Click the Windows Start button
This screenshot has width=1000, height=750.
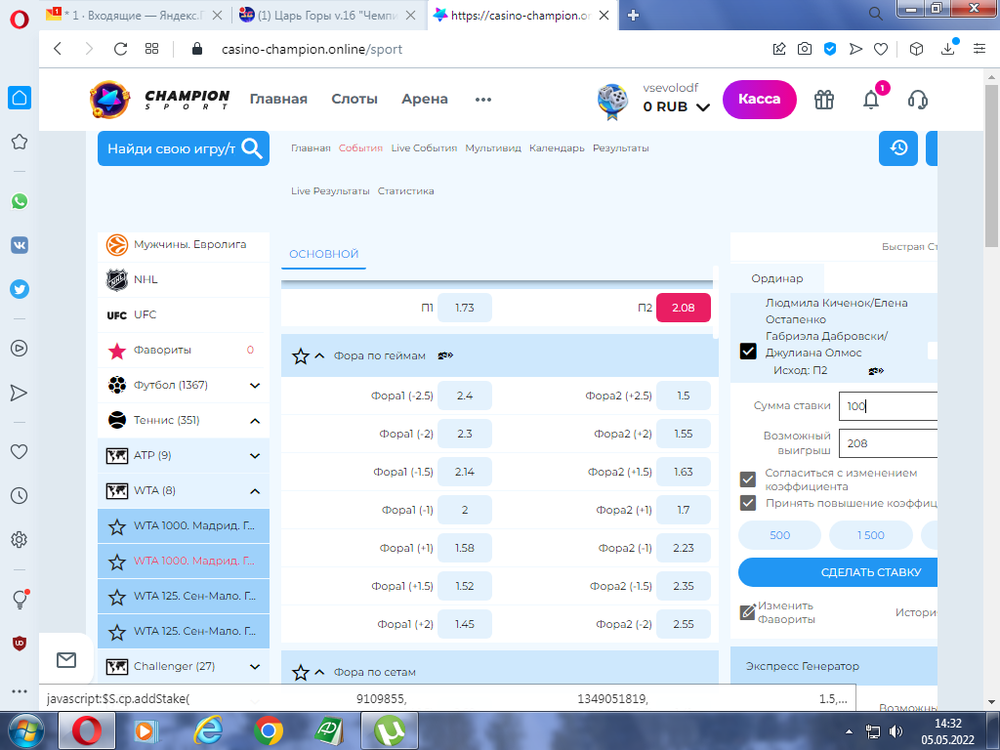[26, 731]
